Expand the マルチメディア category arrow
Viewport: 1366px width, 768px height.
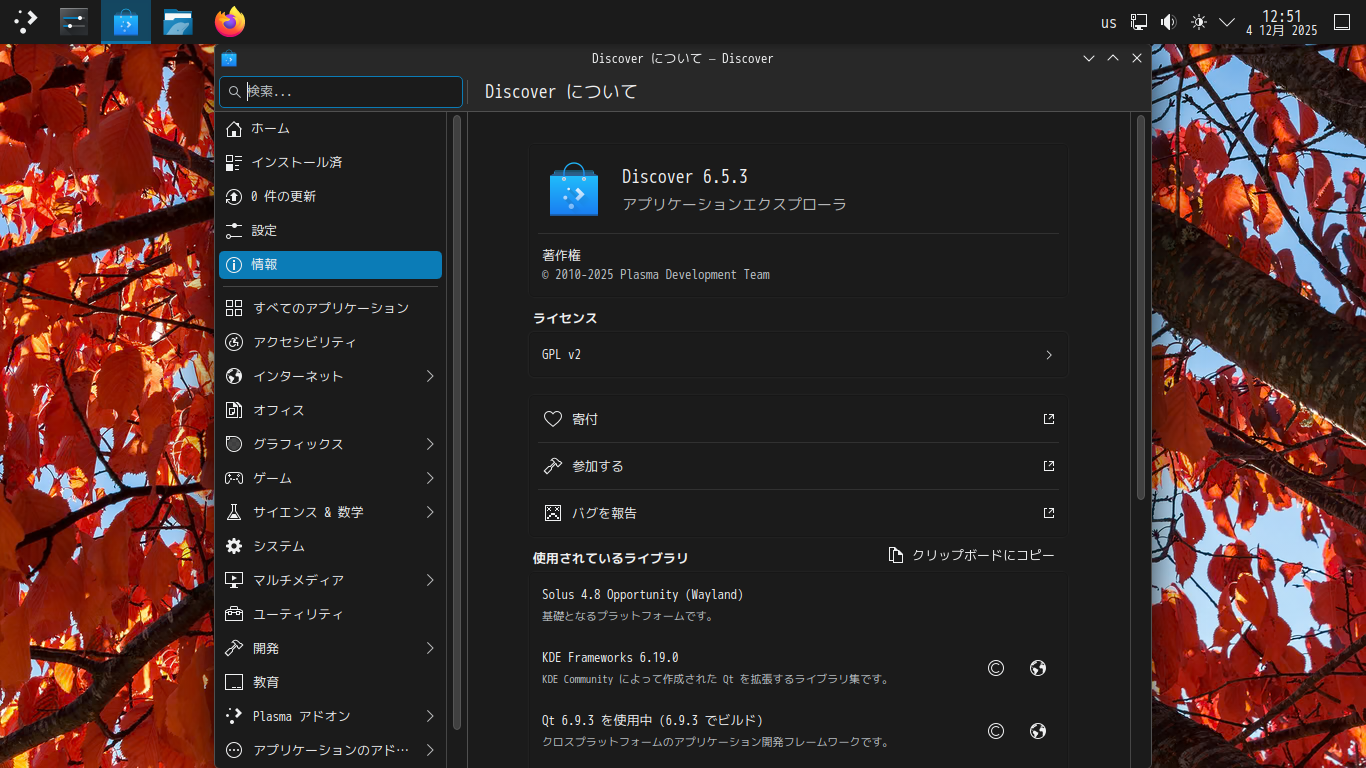pyautogui.click(x=430, y=580)
